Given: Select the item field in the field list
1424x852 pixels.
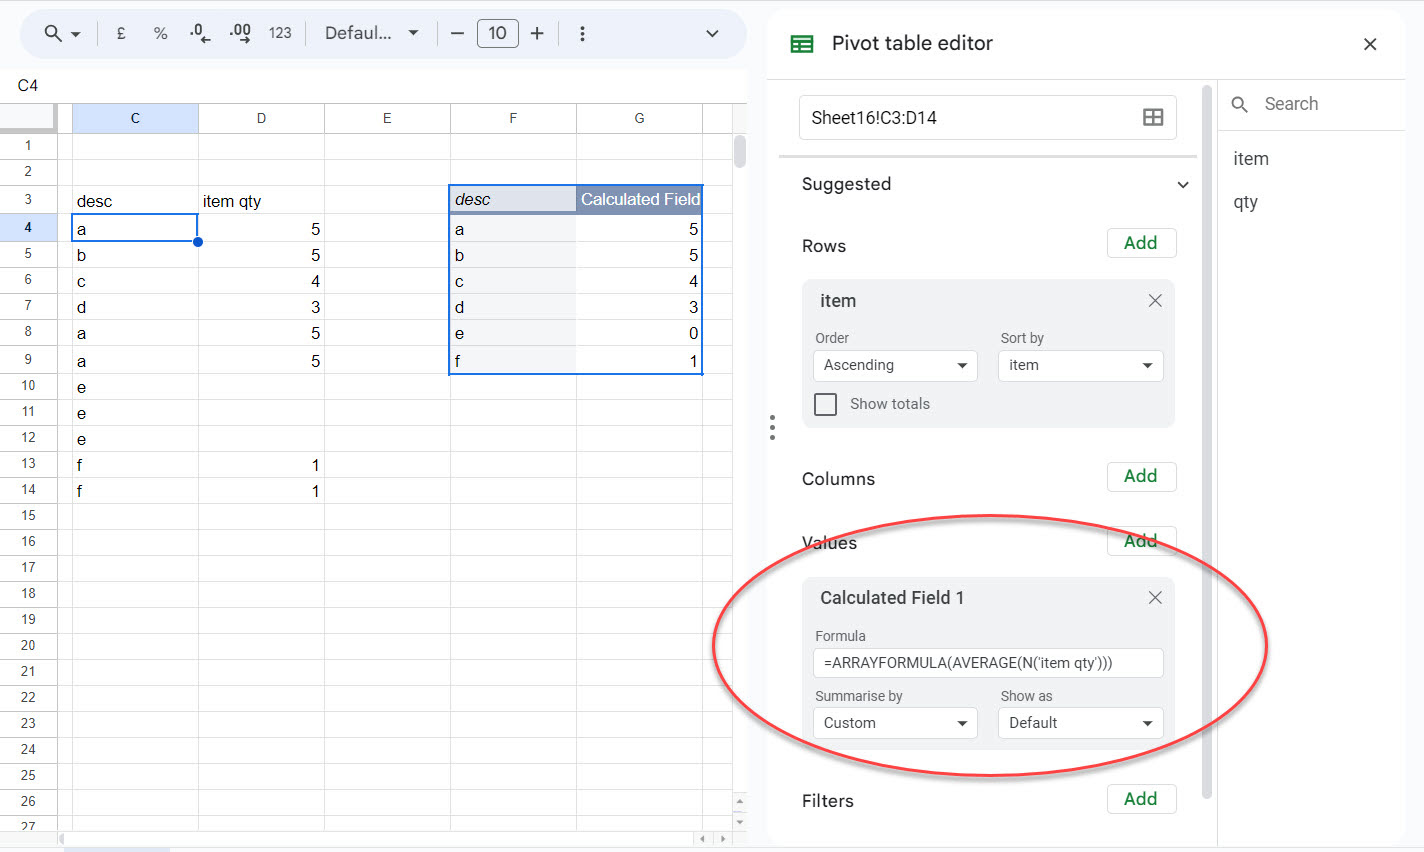Looking at the screenshot, I should (1251, 158).
